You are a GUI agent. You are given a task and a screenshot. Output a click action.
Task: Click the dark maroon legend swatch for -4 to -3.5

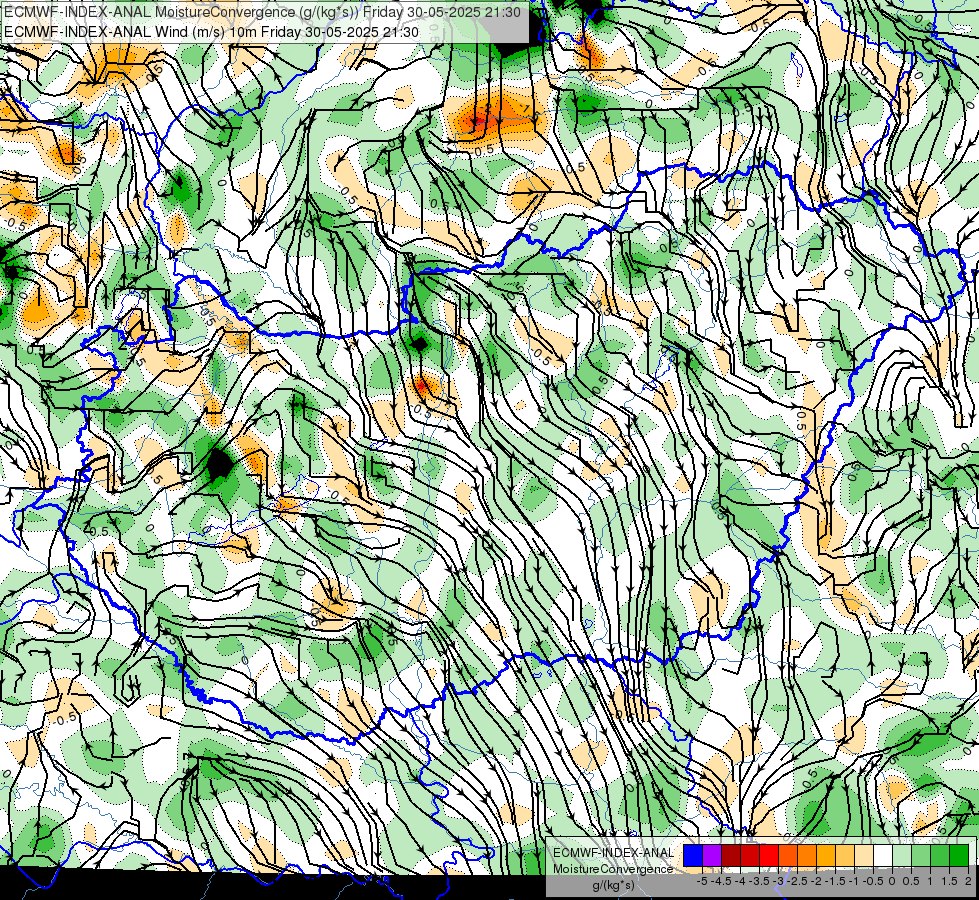[731, 856]
